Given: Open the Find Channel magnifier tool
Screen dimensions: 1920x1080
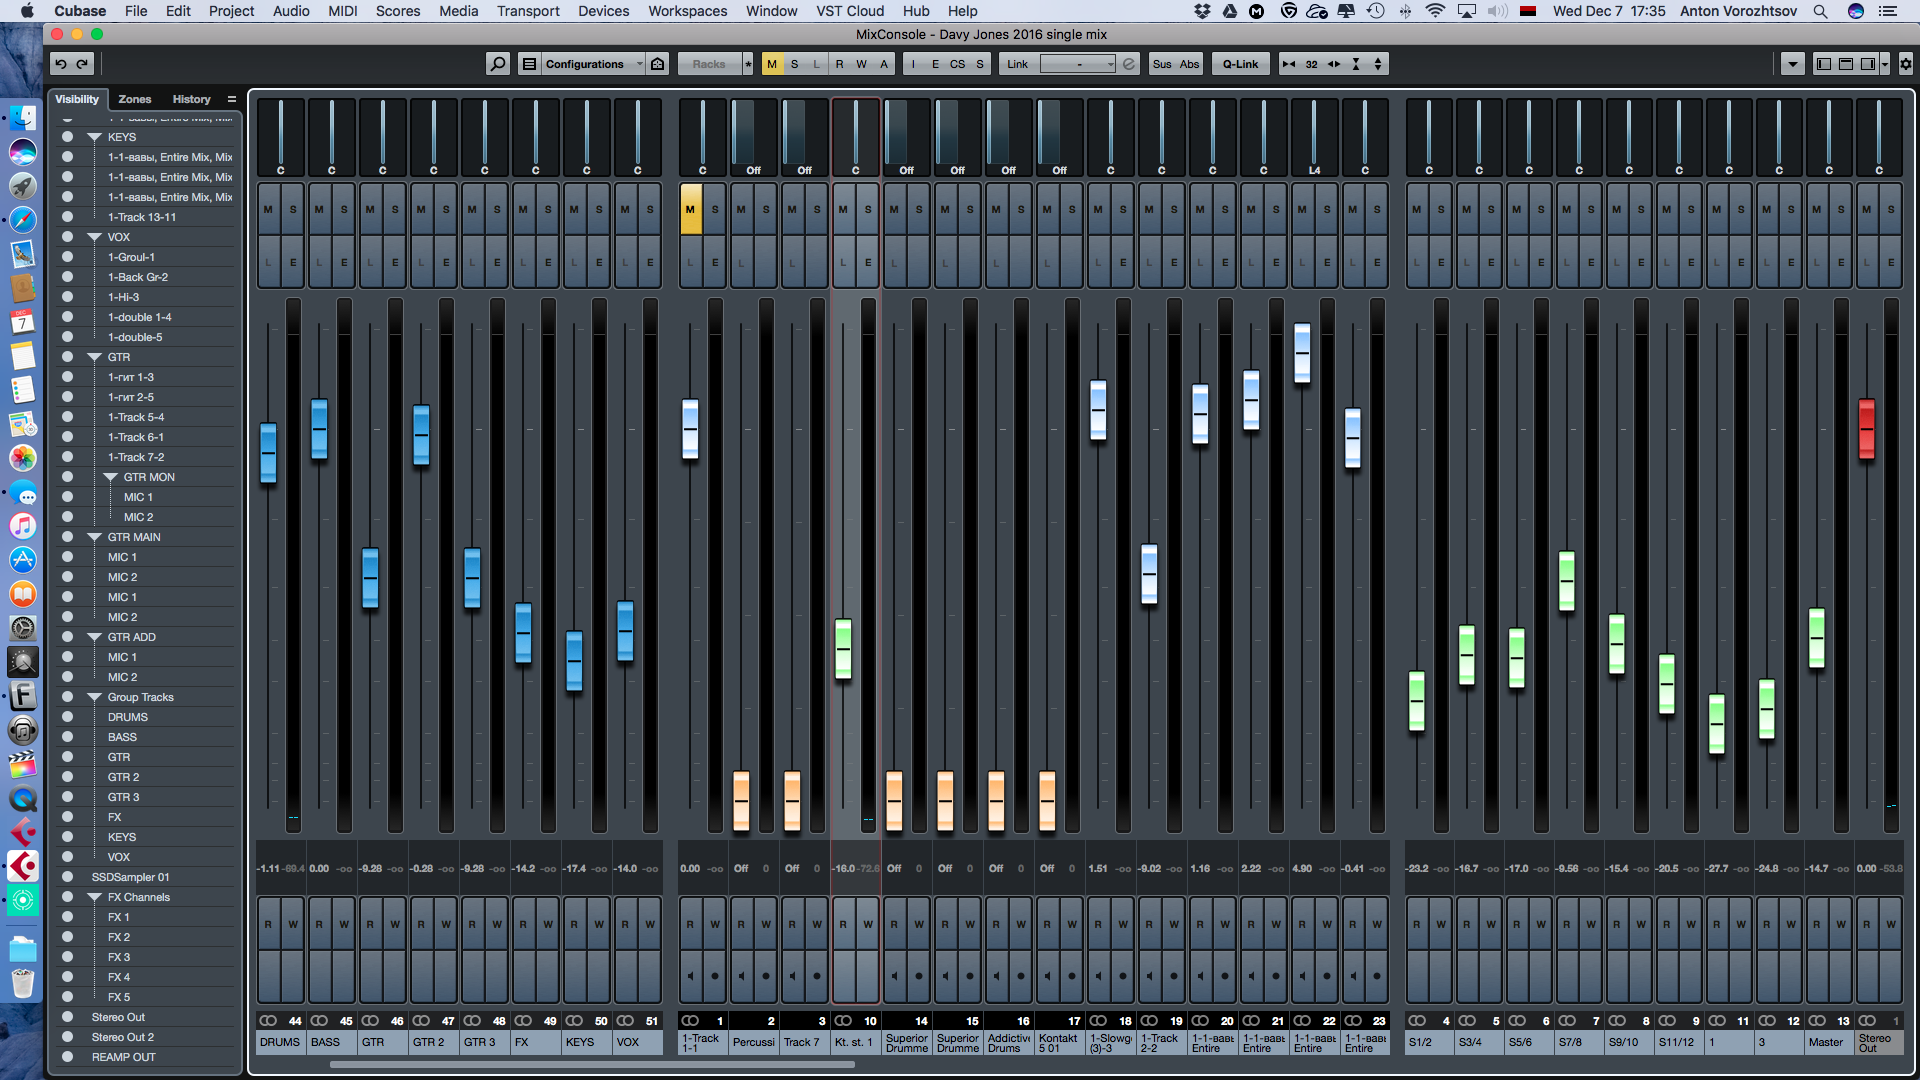Looking at the screenshot, I should click(497, 64).
